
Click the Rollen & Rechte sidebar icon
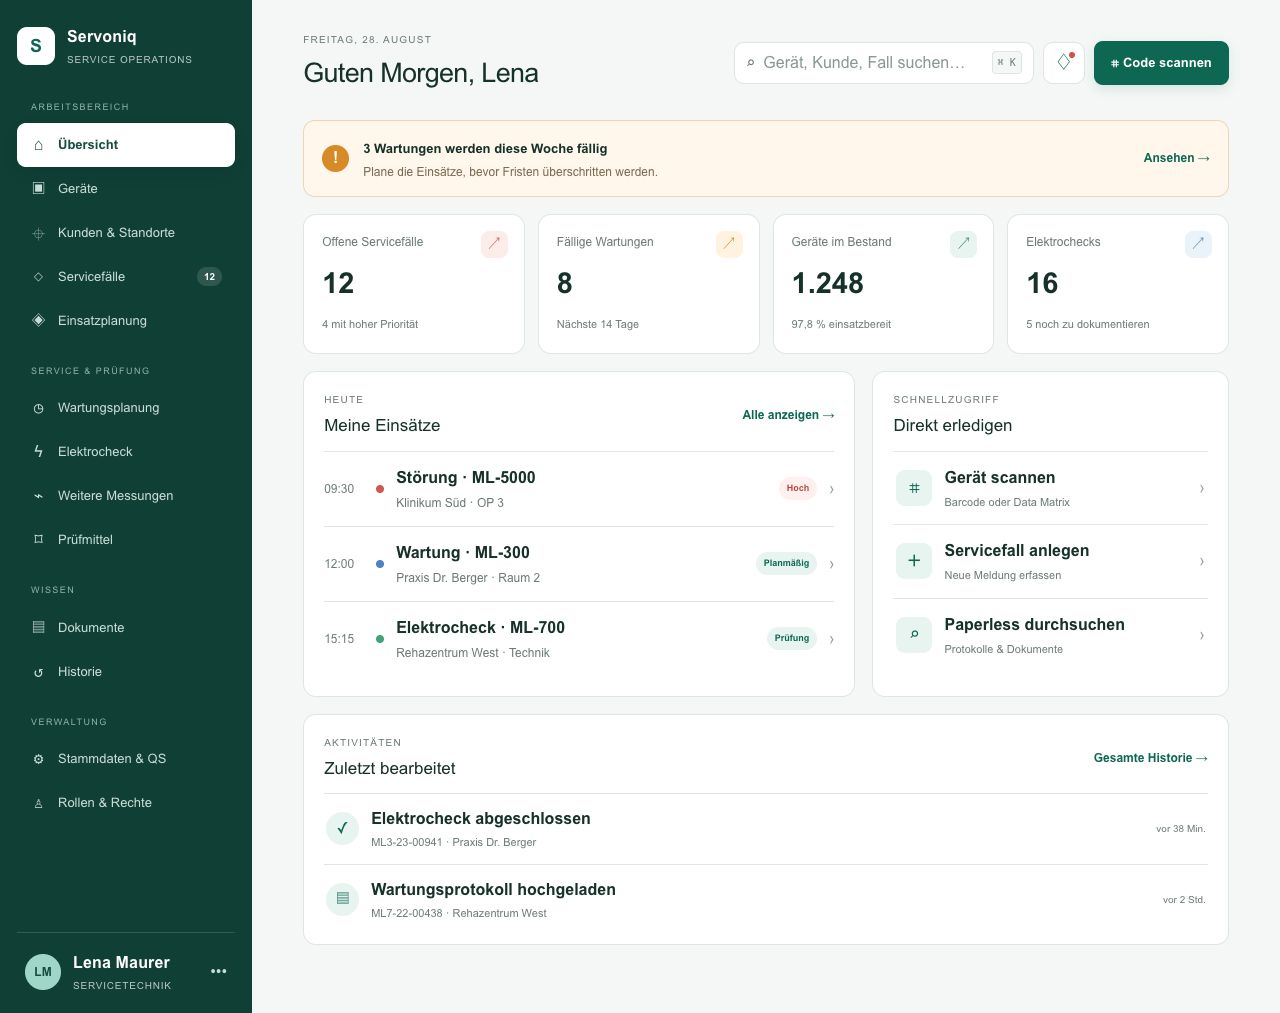pyautogui.click(x=38, y=803)
